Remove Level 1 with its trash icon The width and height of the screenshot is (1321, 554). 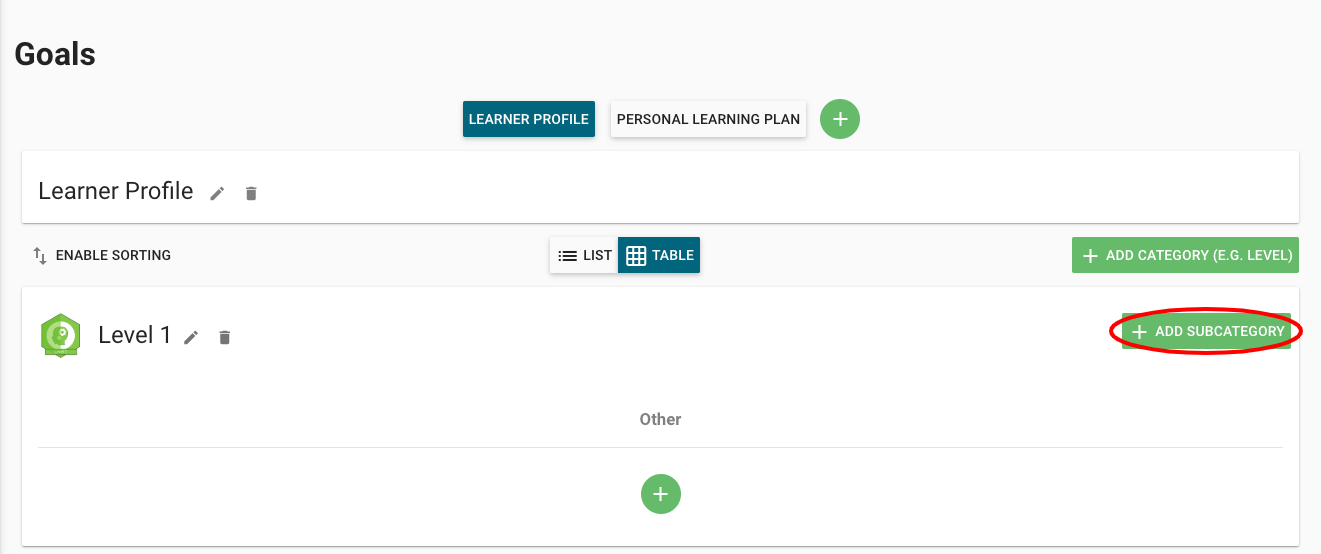[225, 337]
